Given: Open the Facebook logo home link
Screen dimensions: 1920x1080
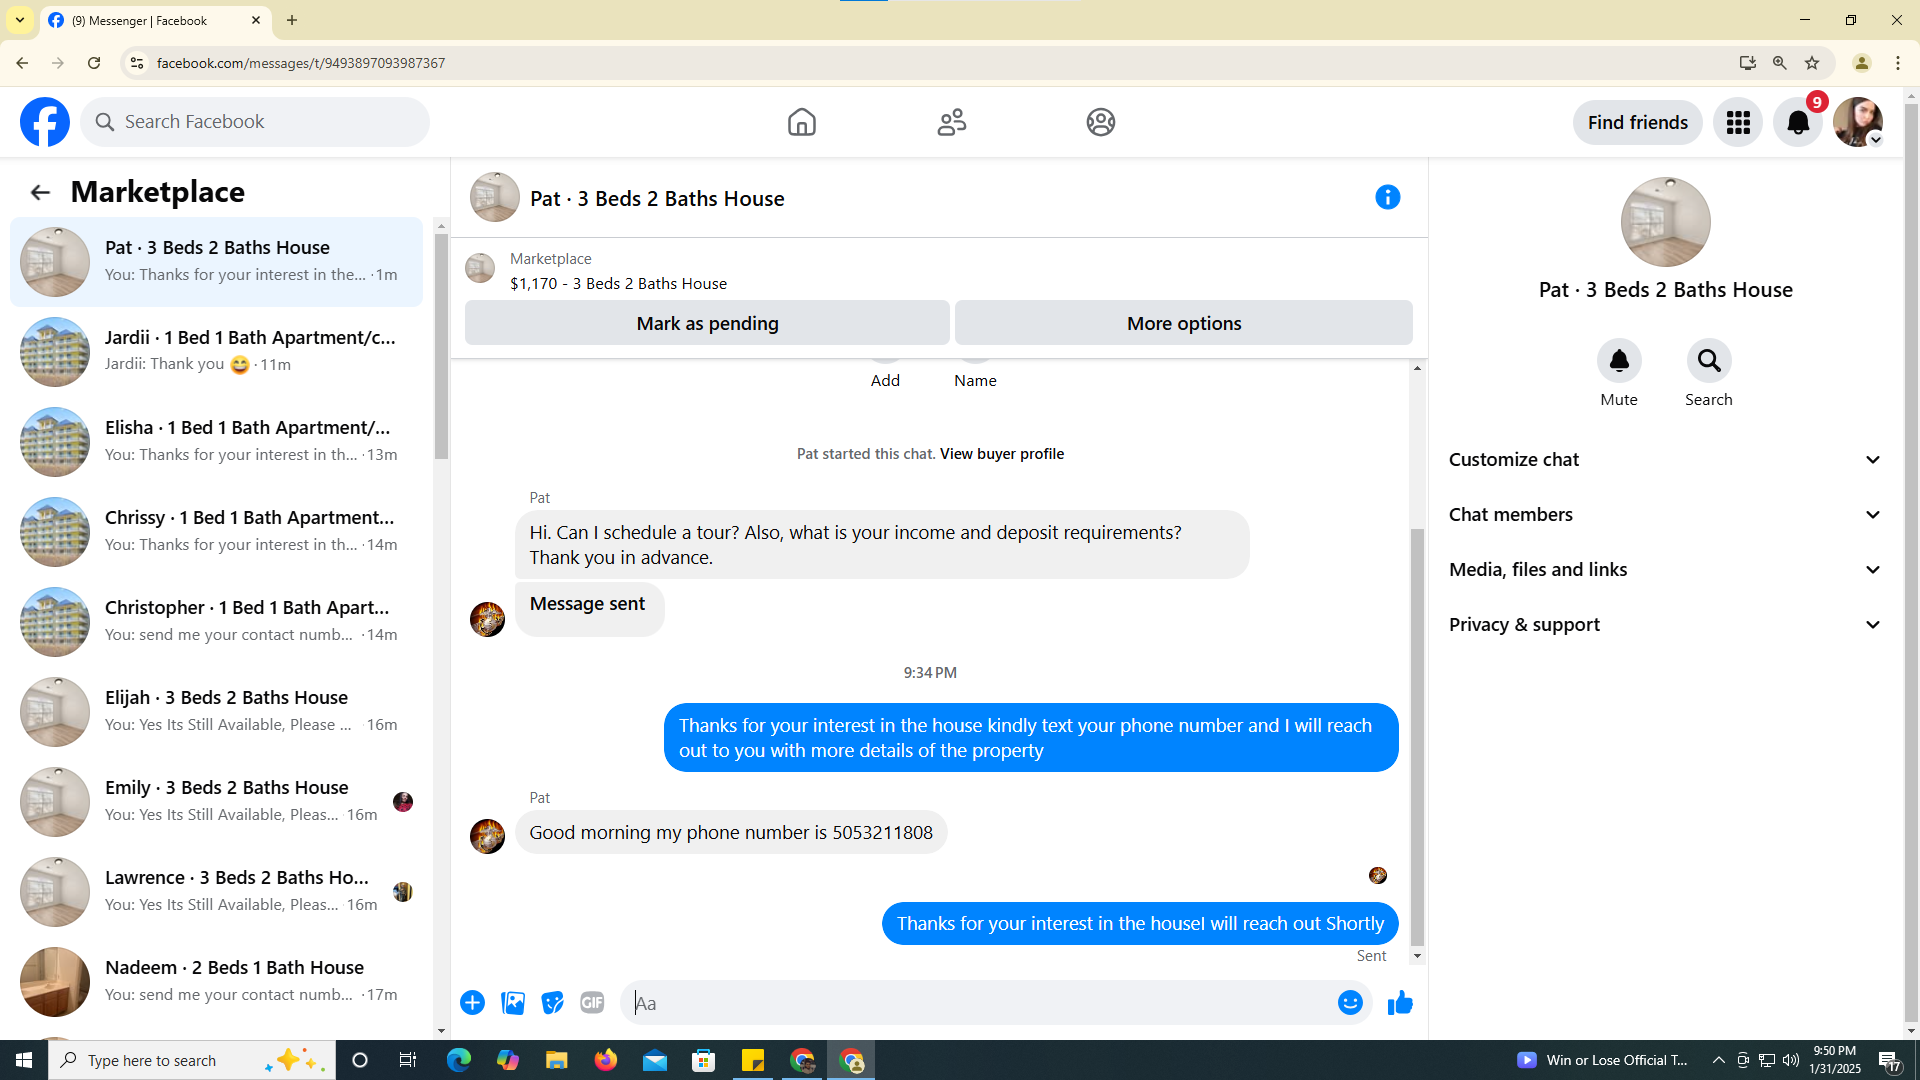Looking at the screenshot, I should (x=45, y=122).
